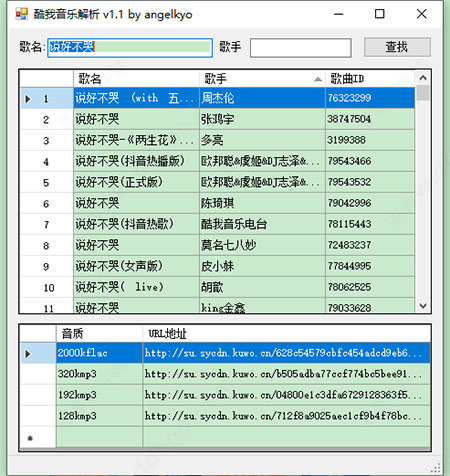Select song 说好不哭(女声版)
The image size is (450, 476).
(x=136, y=266)
